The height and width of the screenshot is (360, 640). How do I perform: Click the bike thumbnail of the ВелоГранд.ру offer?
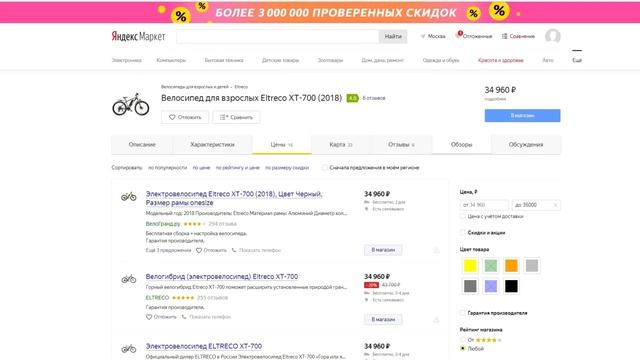click(129, 197)
